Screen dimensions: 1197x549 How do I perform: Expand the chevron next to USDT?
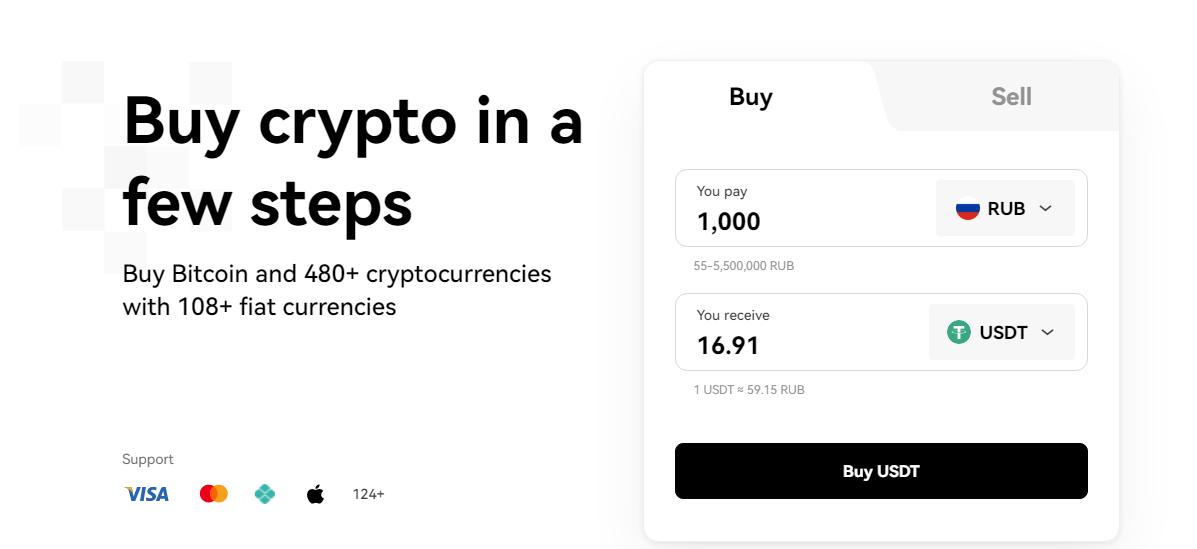coord(1047,332)
